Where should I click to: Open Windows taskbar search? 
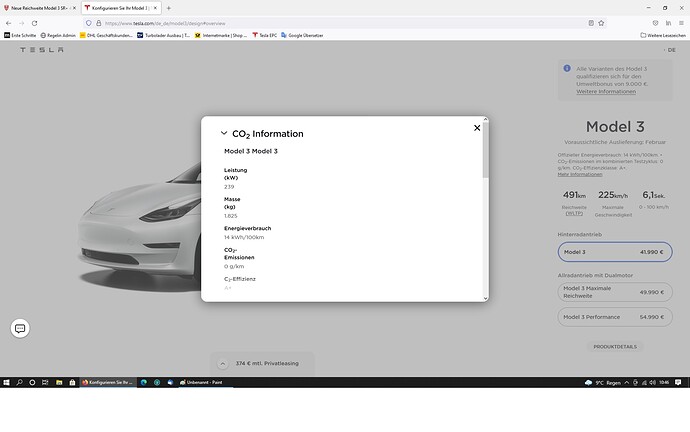19,382
